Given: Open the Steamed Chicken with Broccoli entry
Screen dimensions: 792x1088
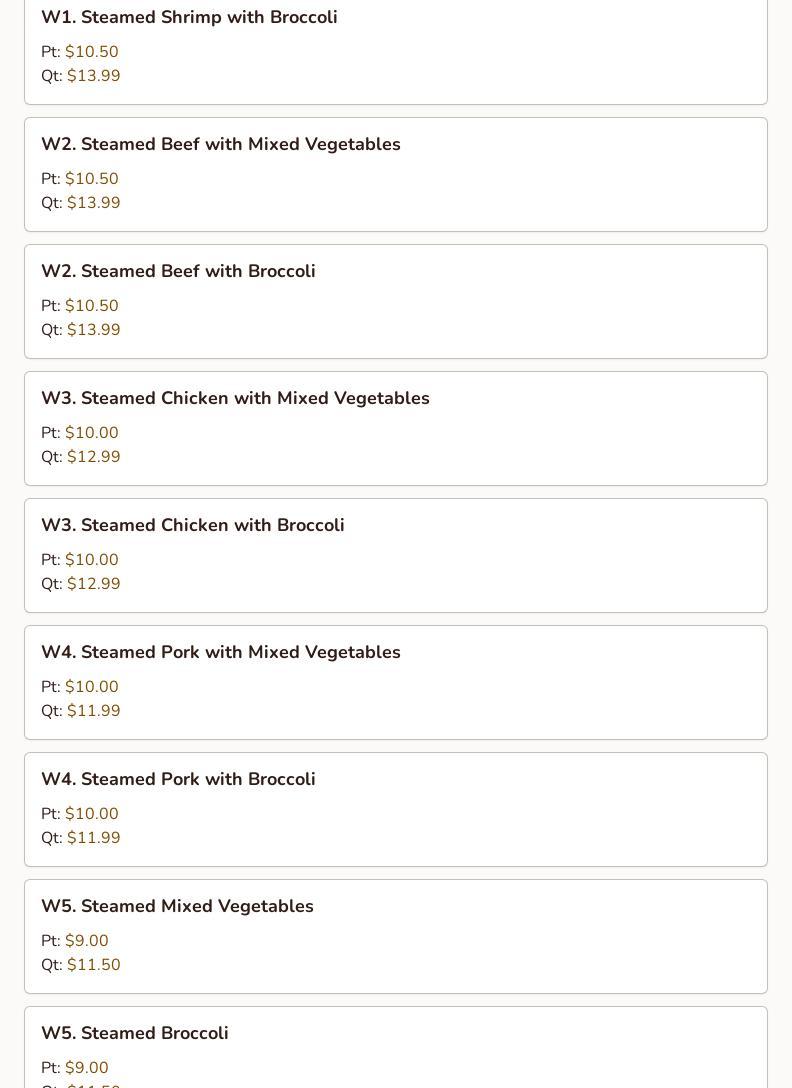Looking at the screenshot, I should [192, 525].
